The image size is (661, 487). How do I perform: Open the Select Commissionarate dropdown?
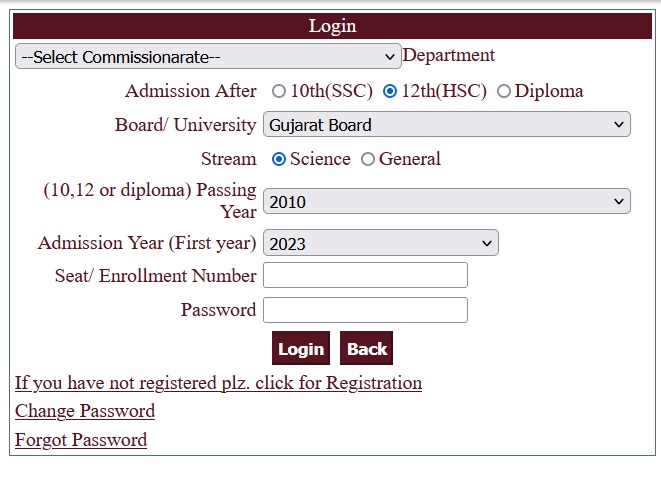click(x=208, y=57)
